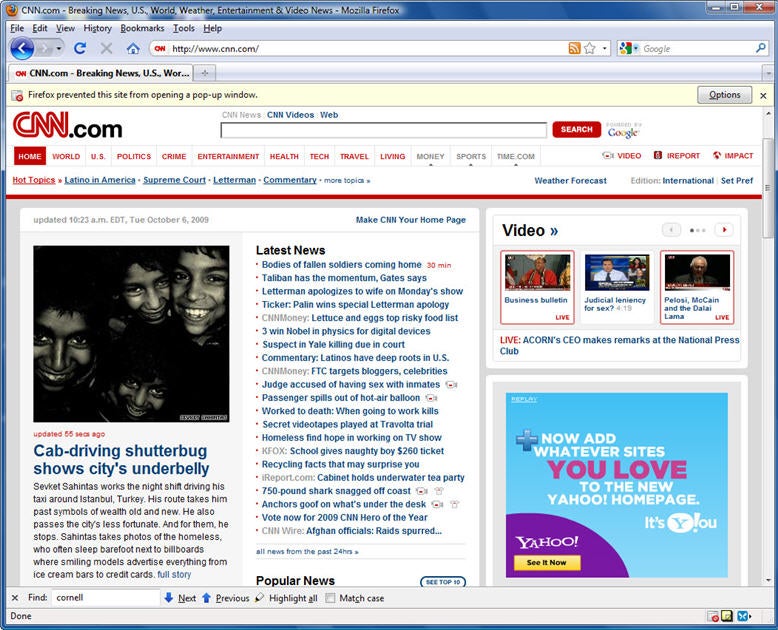Reload the page with the refresh icon
Screen dimensions: 778x630
pyautogui.click(x=80, y=49)
